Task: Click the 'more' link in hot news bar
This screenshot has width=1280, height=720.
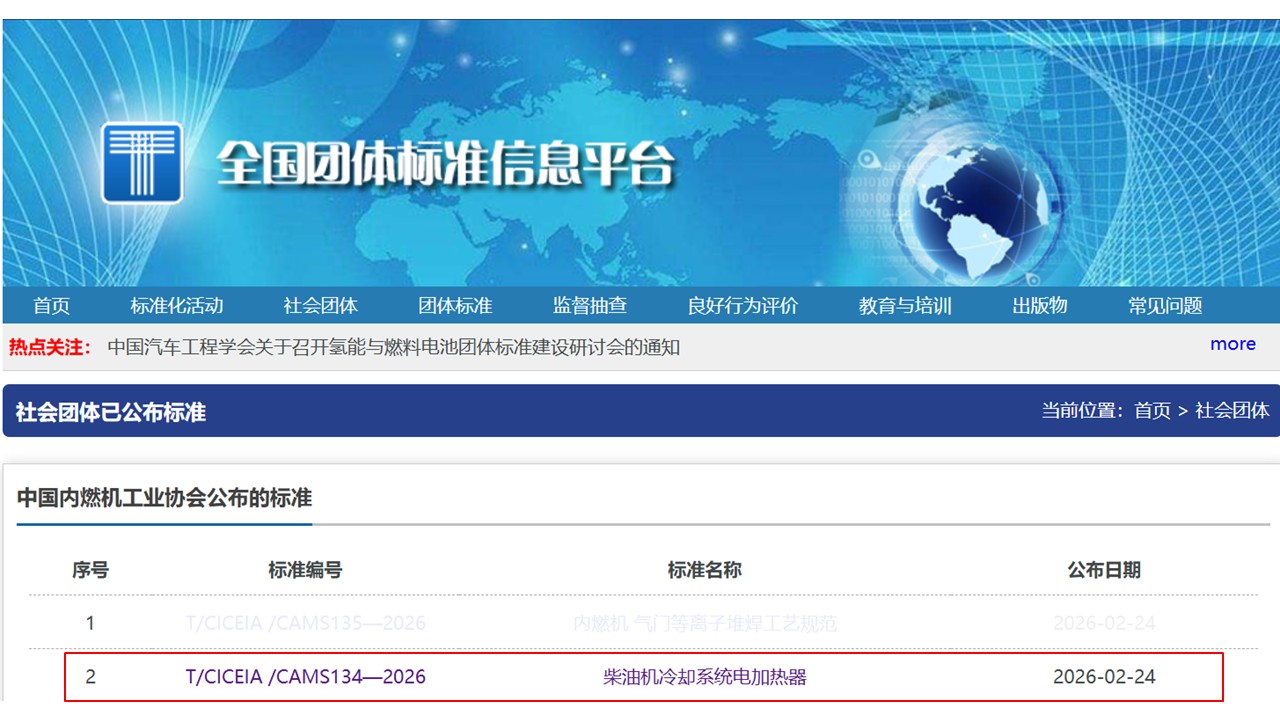Action: [1233, 344]
